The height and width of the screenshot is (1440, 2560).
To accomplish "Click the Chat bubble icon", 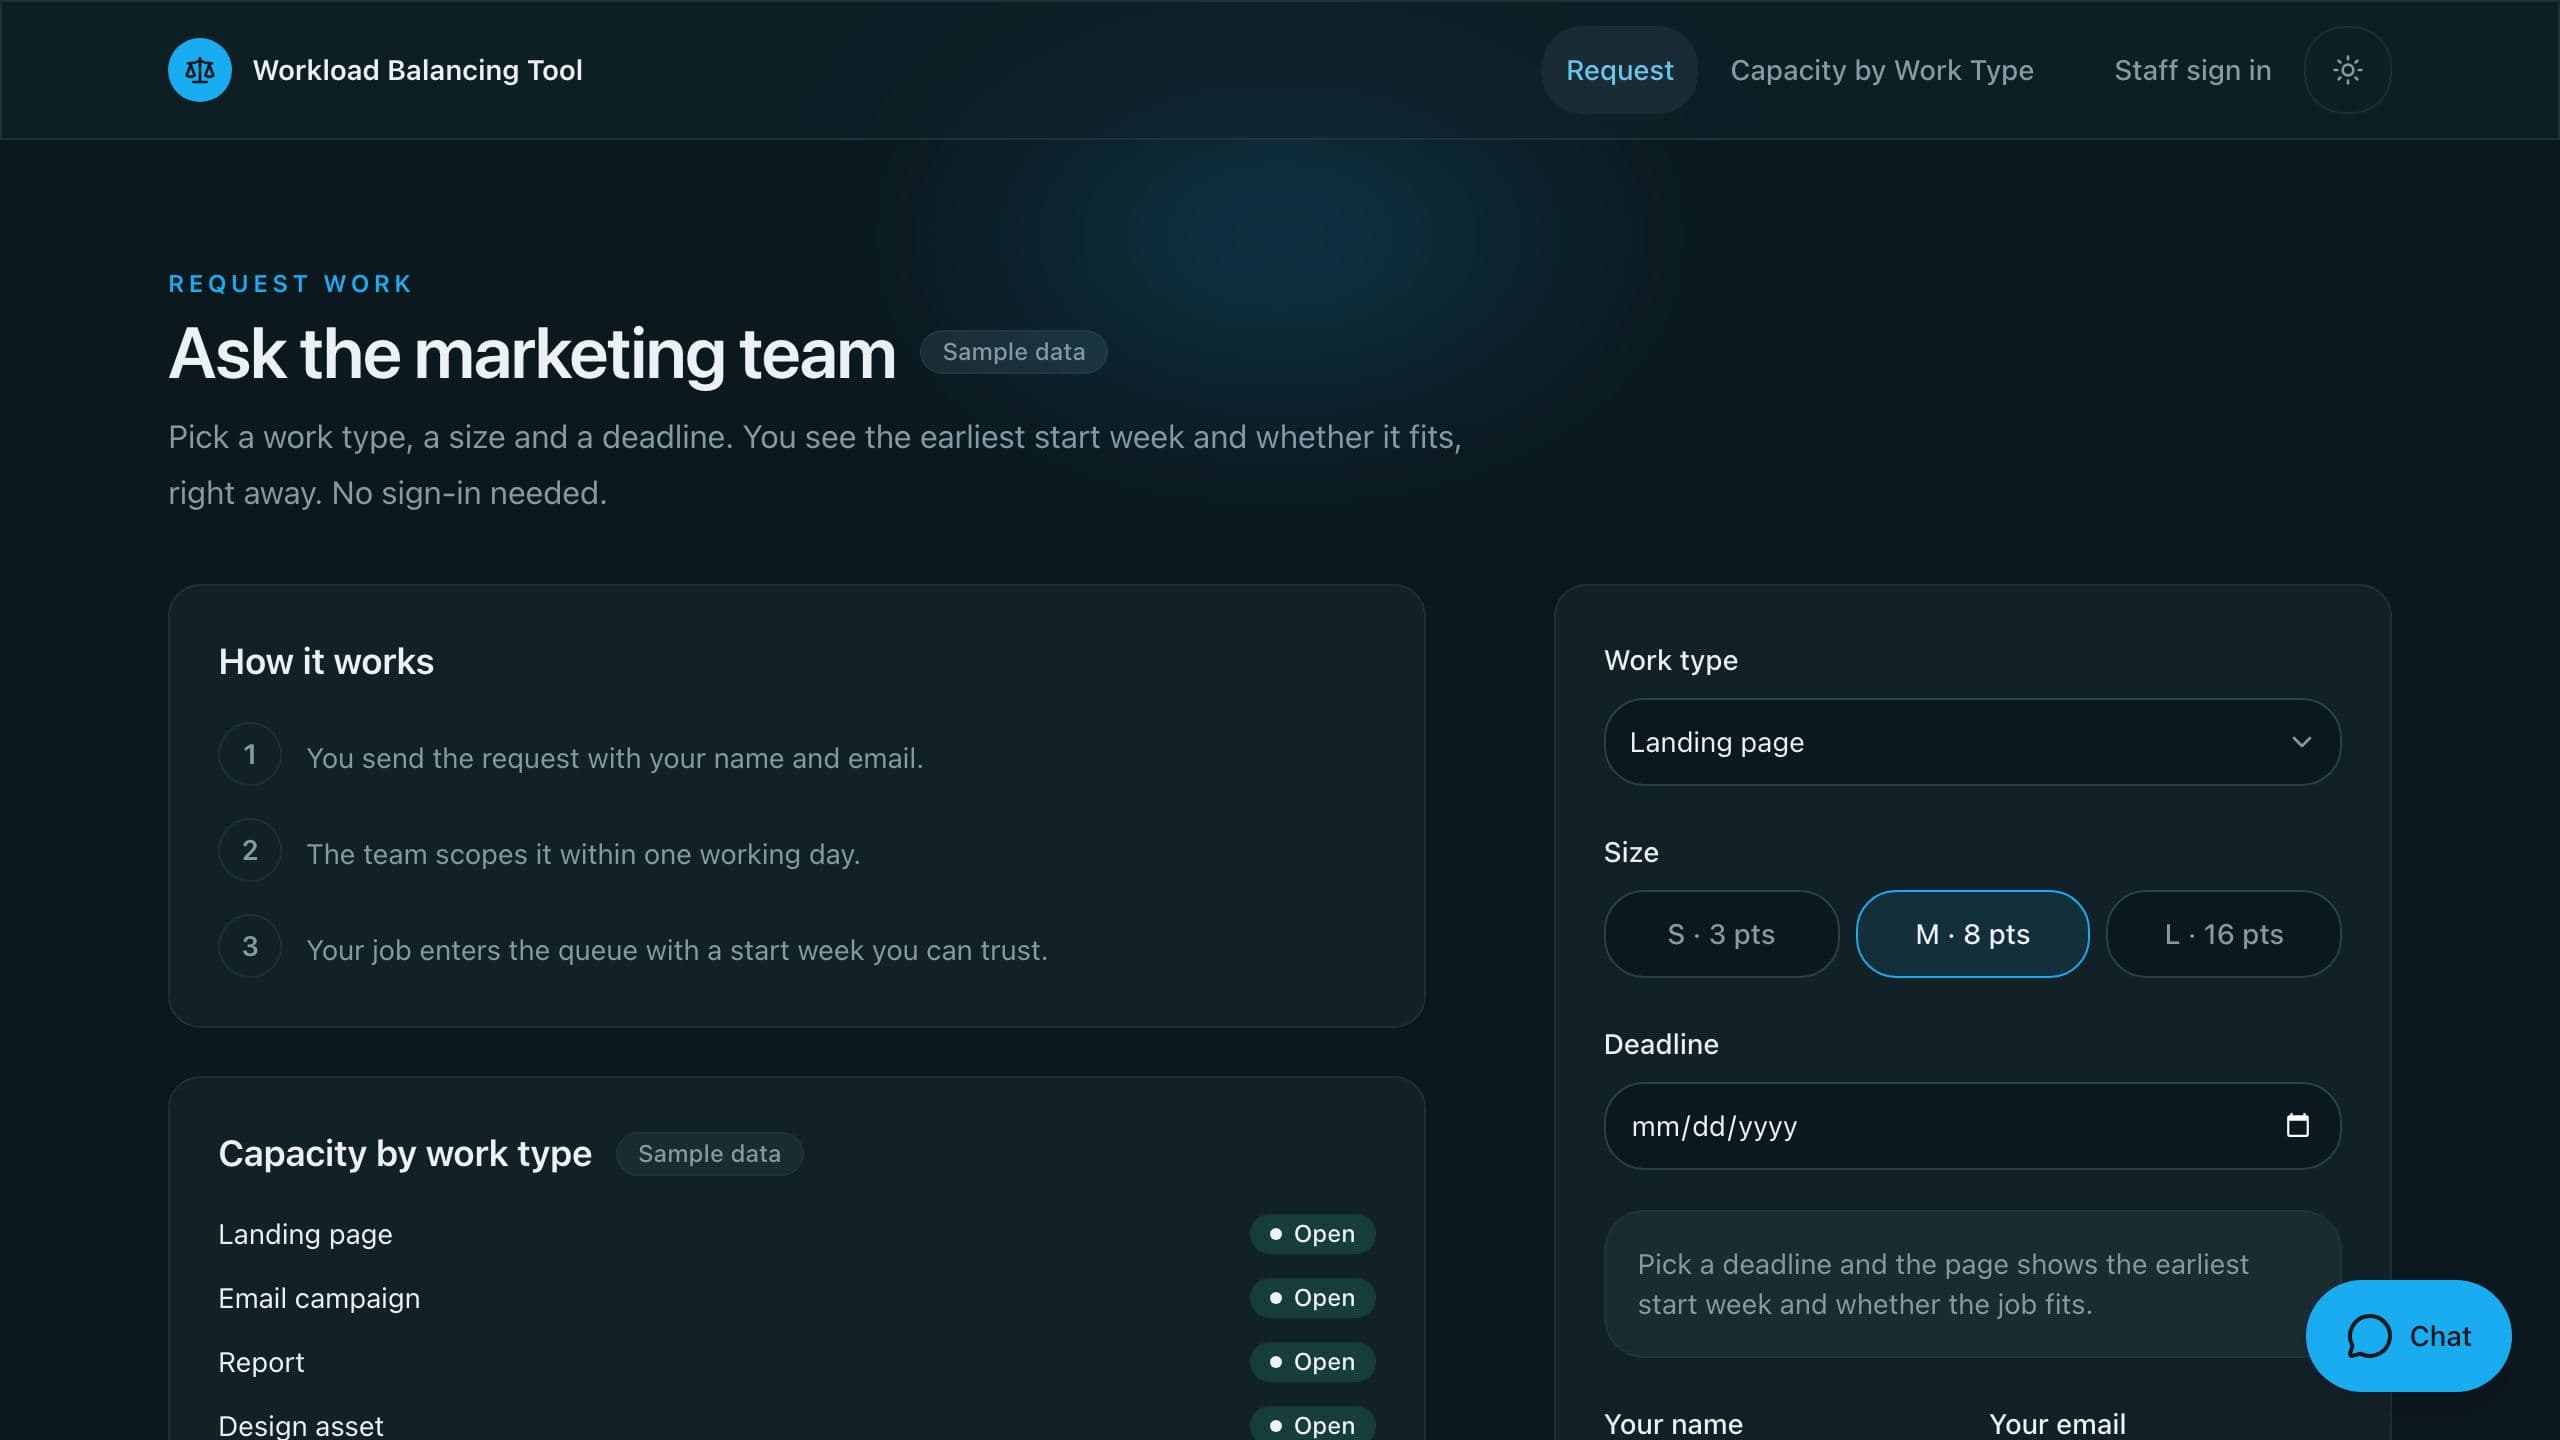I will pos(2369,1336).
